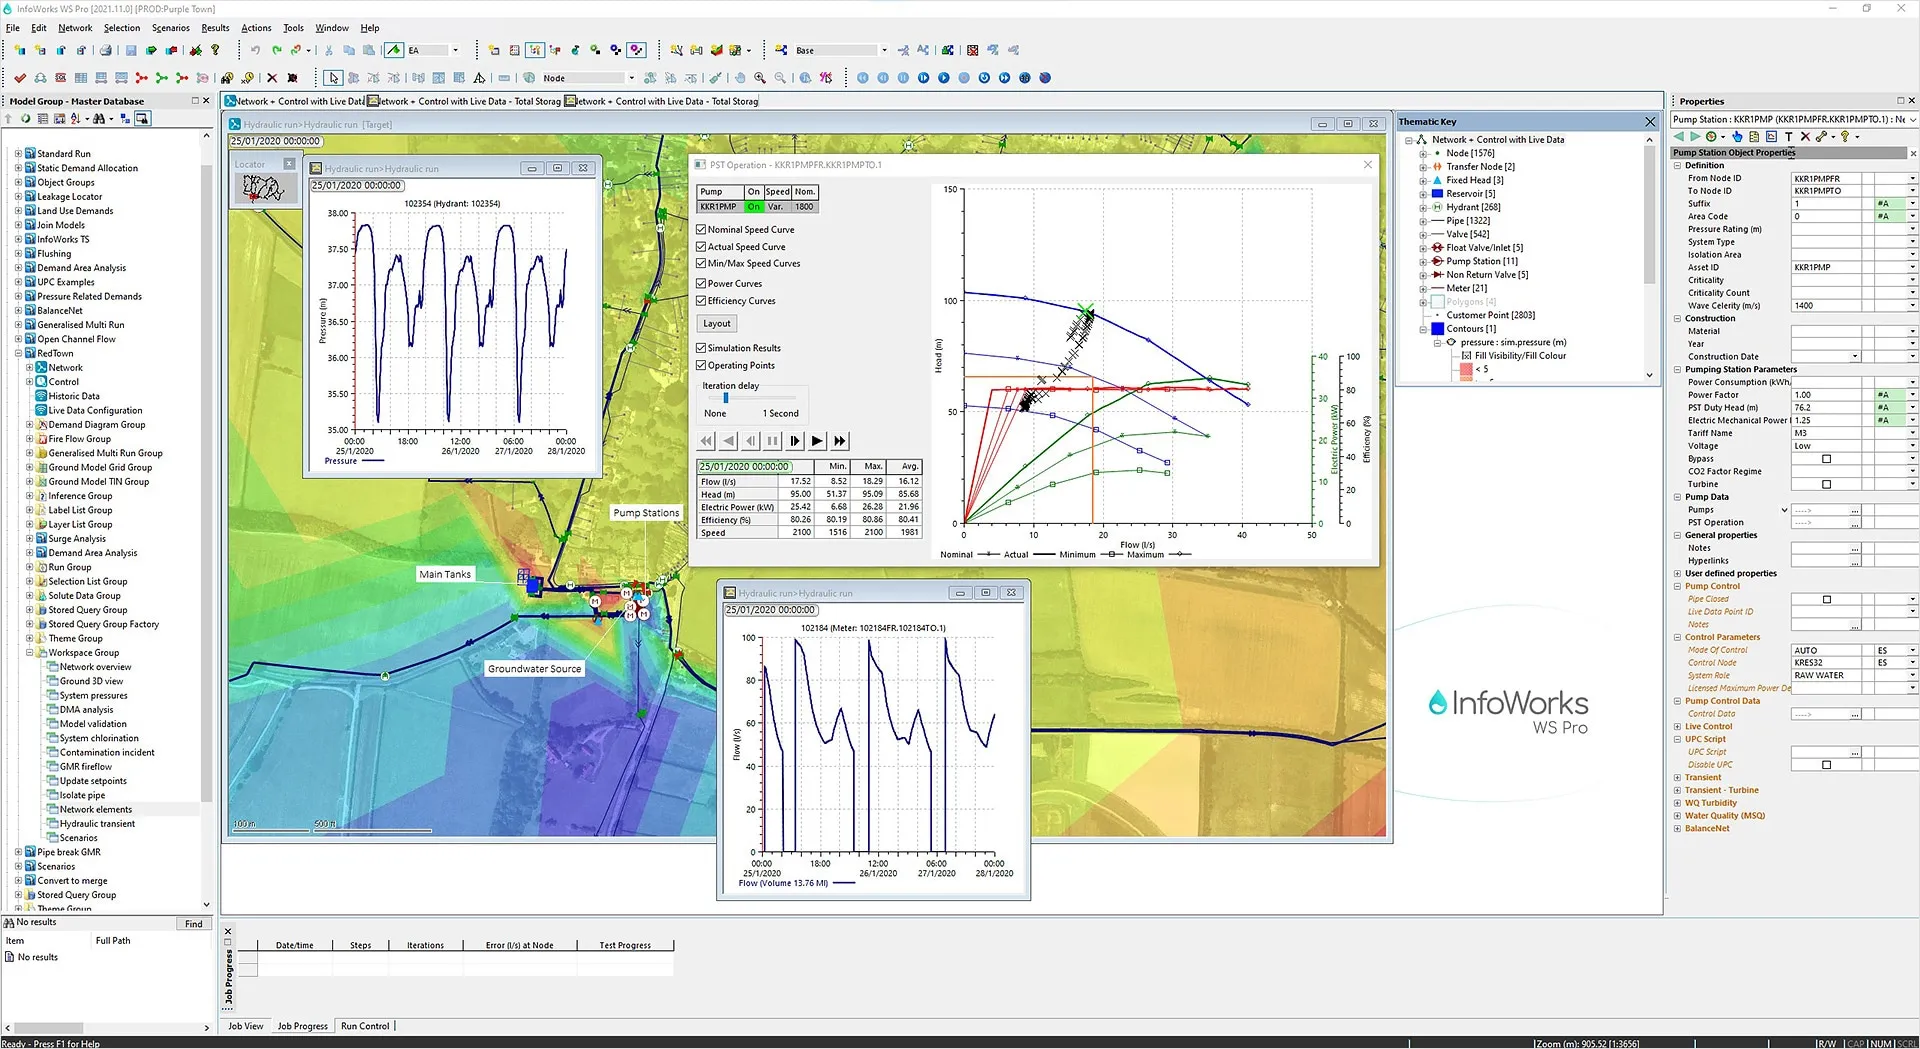Open the Base scenario dropdown
This screenshot has height=1049, width=1920.
point(884,49)
